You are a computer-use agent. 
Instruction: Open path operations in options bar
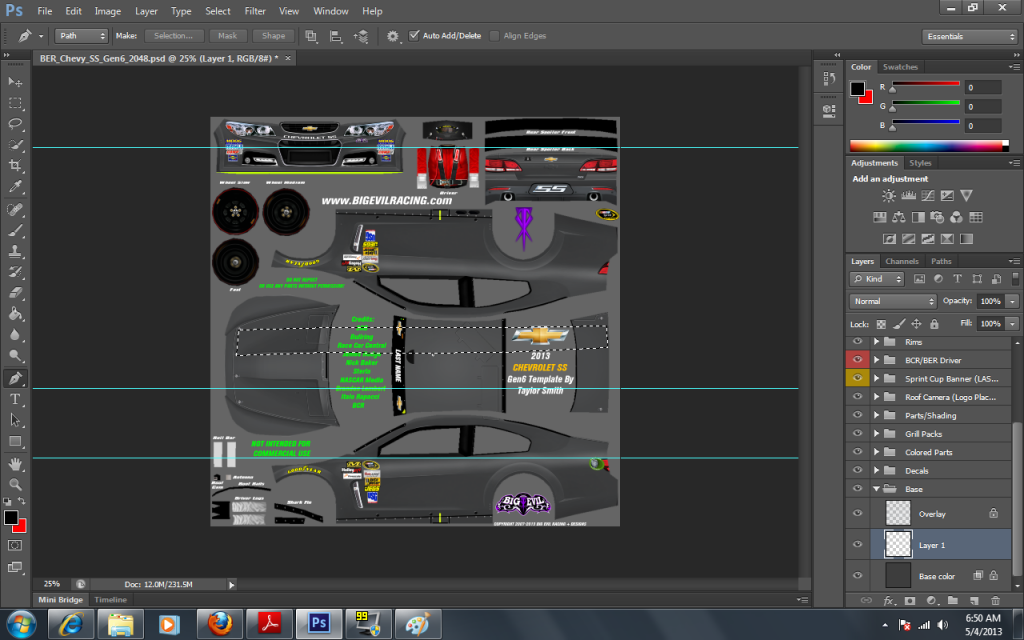(311, 37)
